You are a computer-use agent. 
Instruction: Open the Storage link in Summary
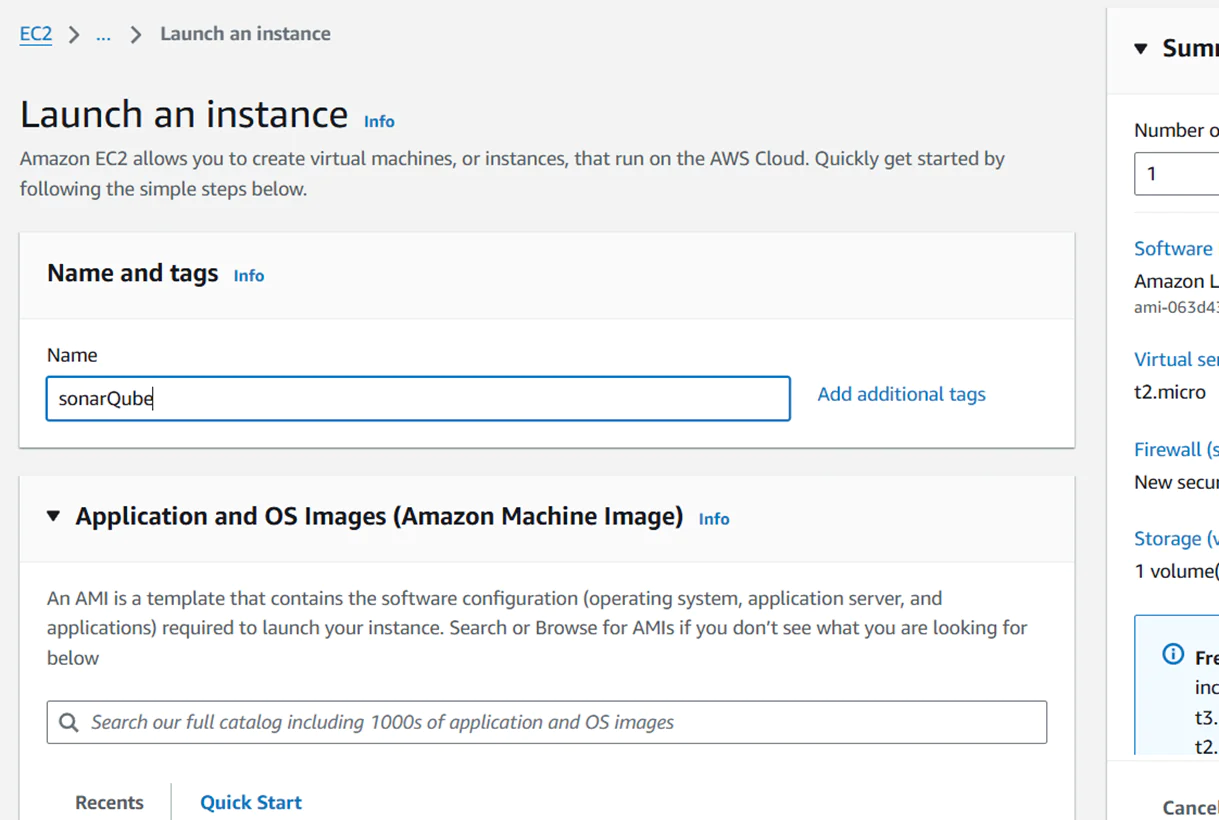1176,538
